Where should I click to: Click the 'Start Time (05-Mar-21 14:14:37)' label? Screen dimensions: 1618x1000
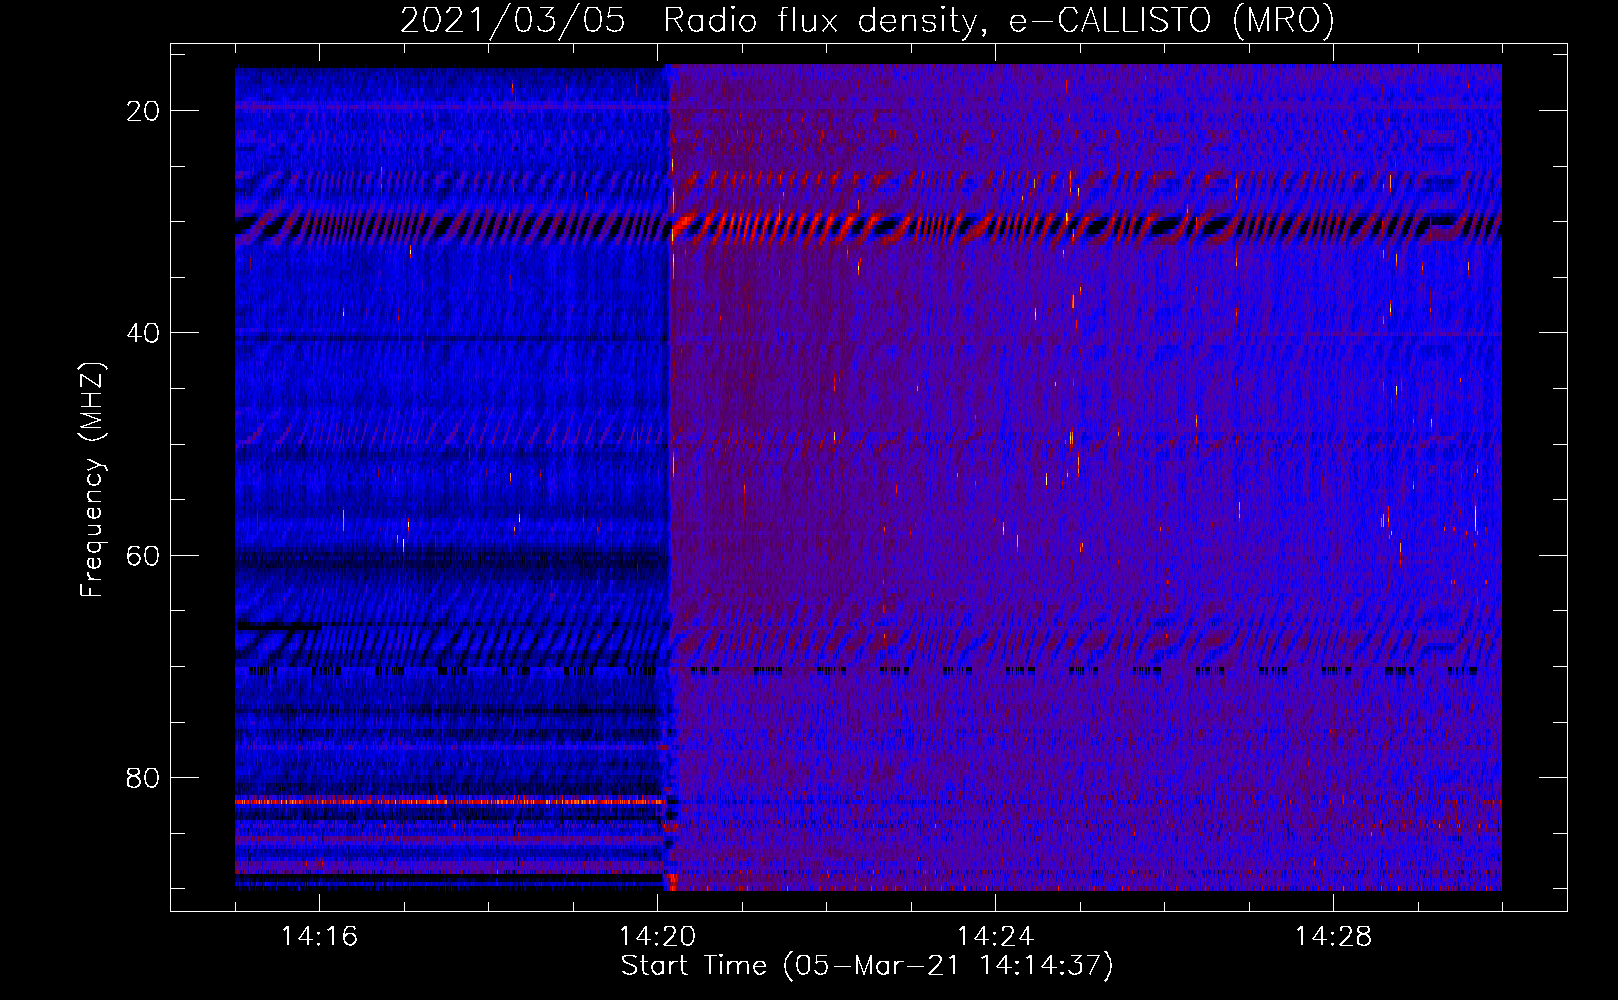[867, 966]
